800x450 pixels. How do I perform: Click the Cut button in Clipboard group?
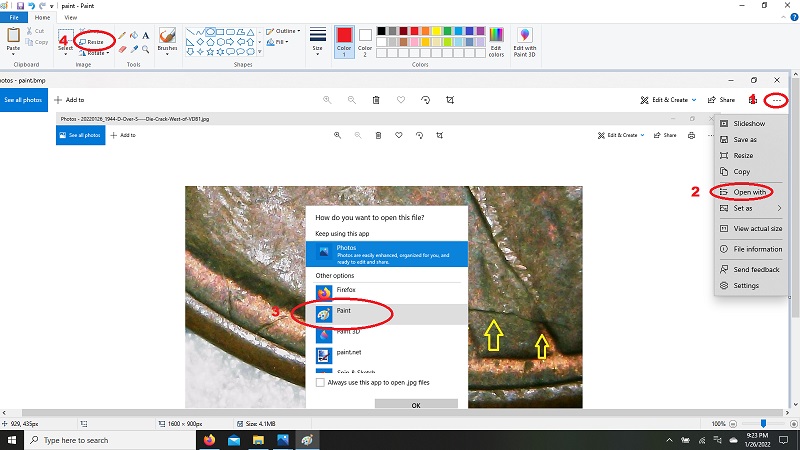tap(35, 31)
